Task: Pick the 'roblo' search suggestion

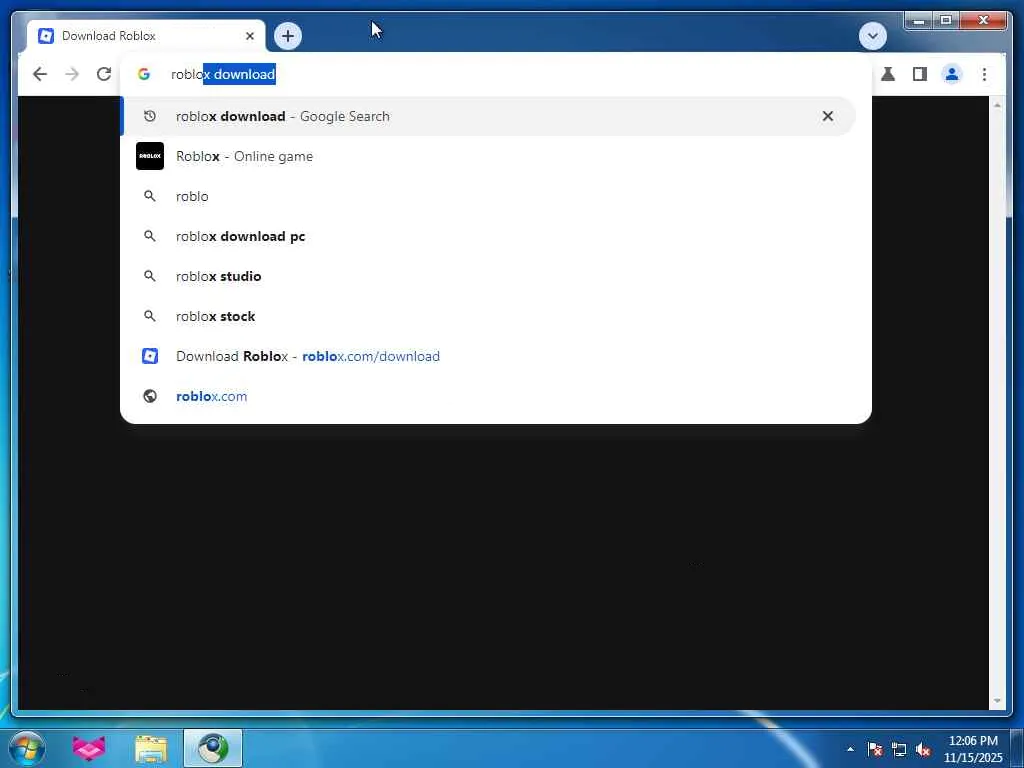Action: tap(488, 196)
